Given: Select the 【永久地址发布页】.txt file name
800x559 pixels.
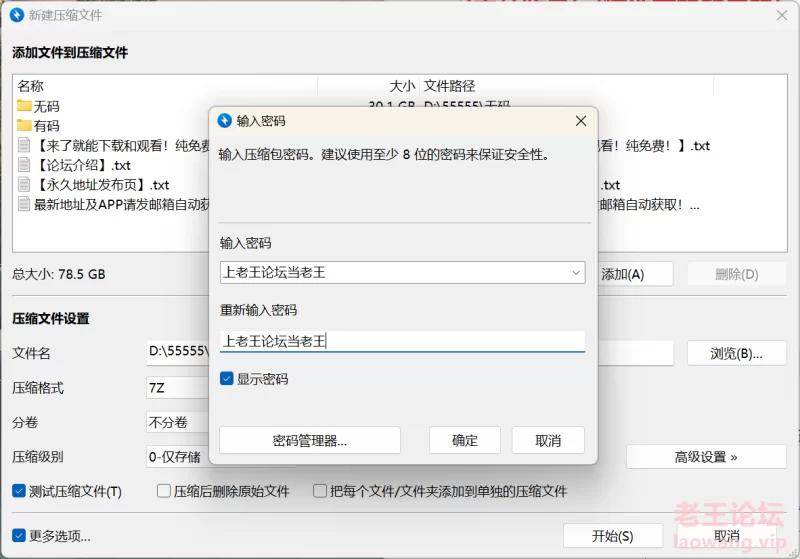Looking at the screenshot, I should point(103,185).
